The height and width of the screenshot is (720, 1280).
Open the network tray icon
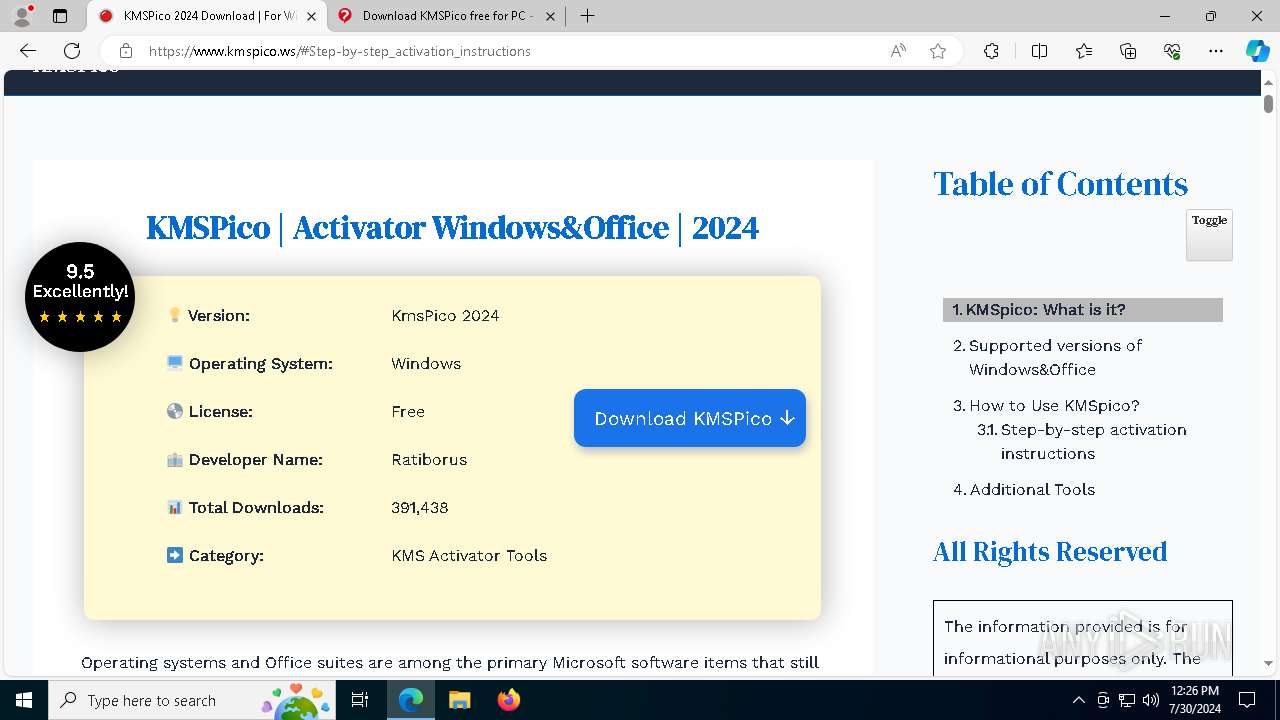1127,700
